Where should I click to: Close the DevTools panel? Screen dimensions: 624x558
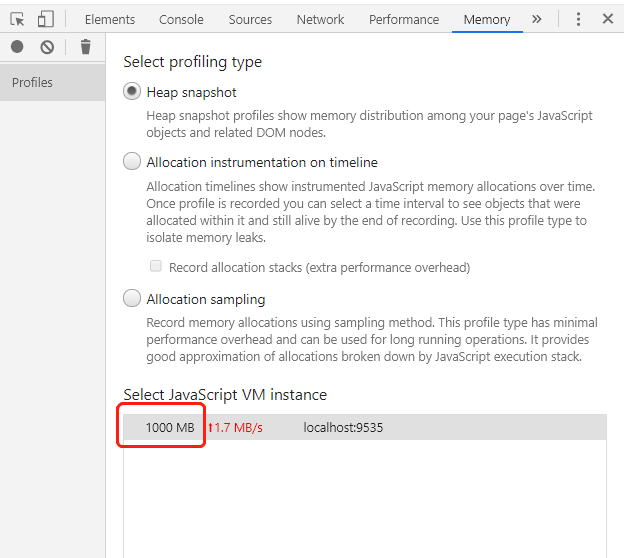[608, 19]
